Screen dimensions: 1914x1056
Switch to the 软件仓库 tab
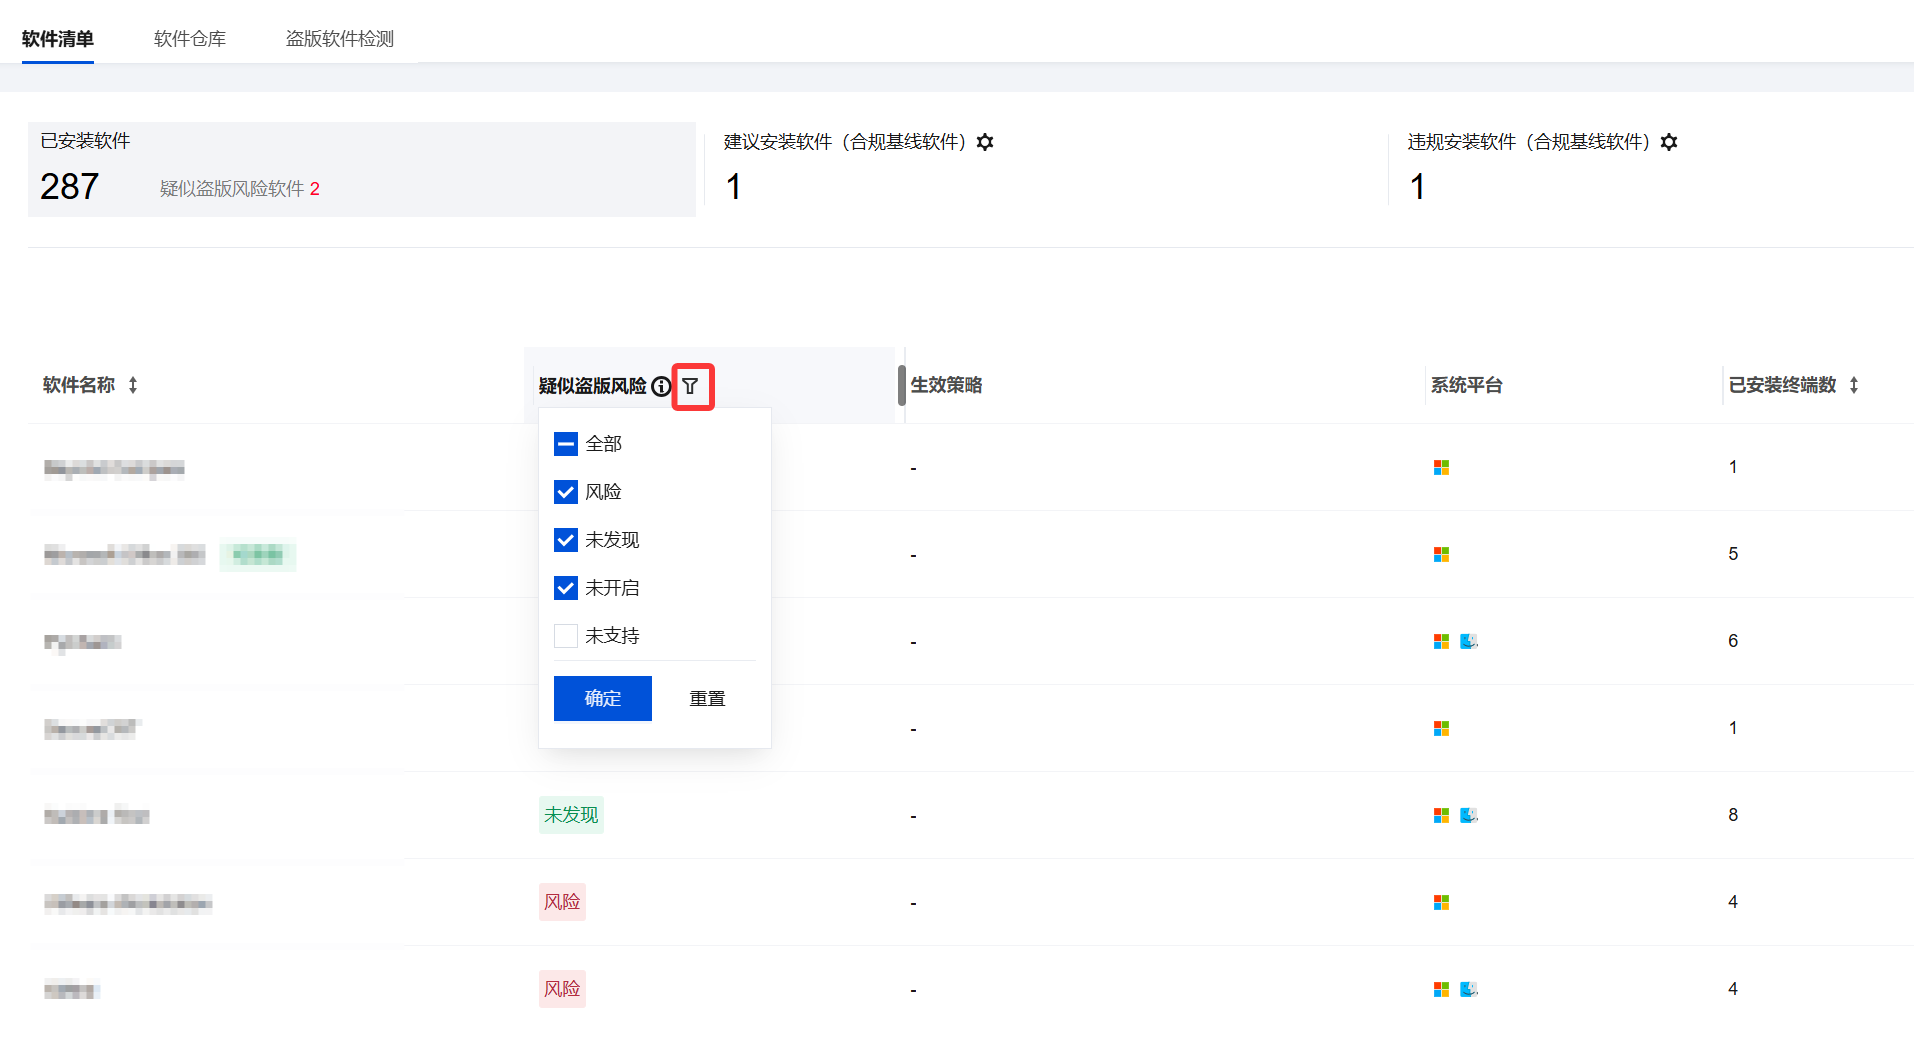pyautogui.click(x=190, y=39)
